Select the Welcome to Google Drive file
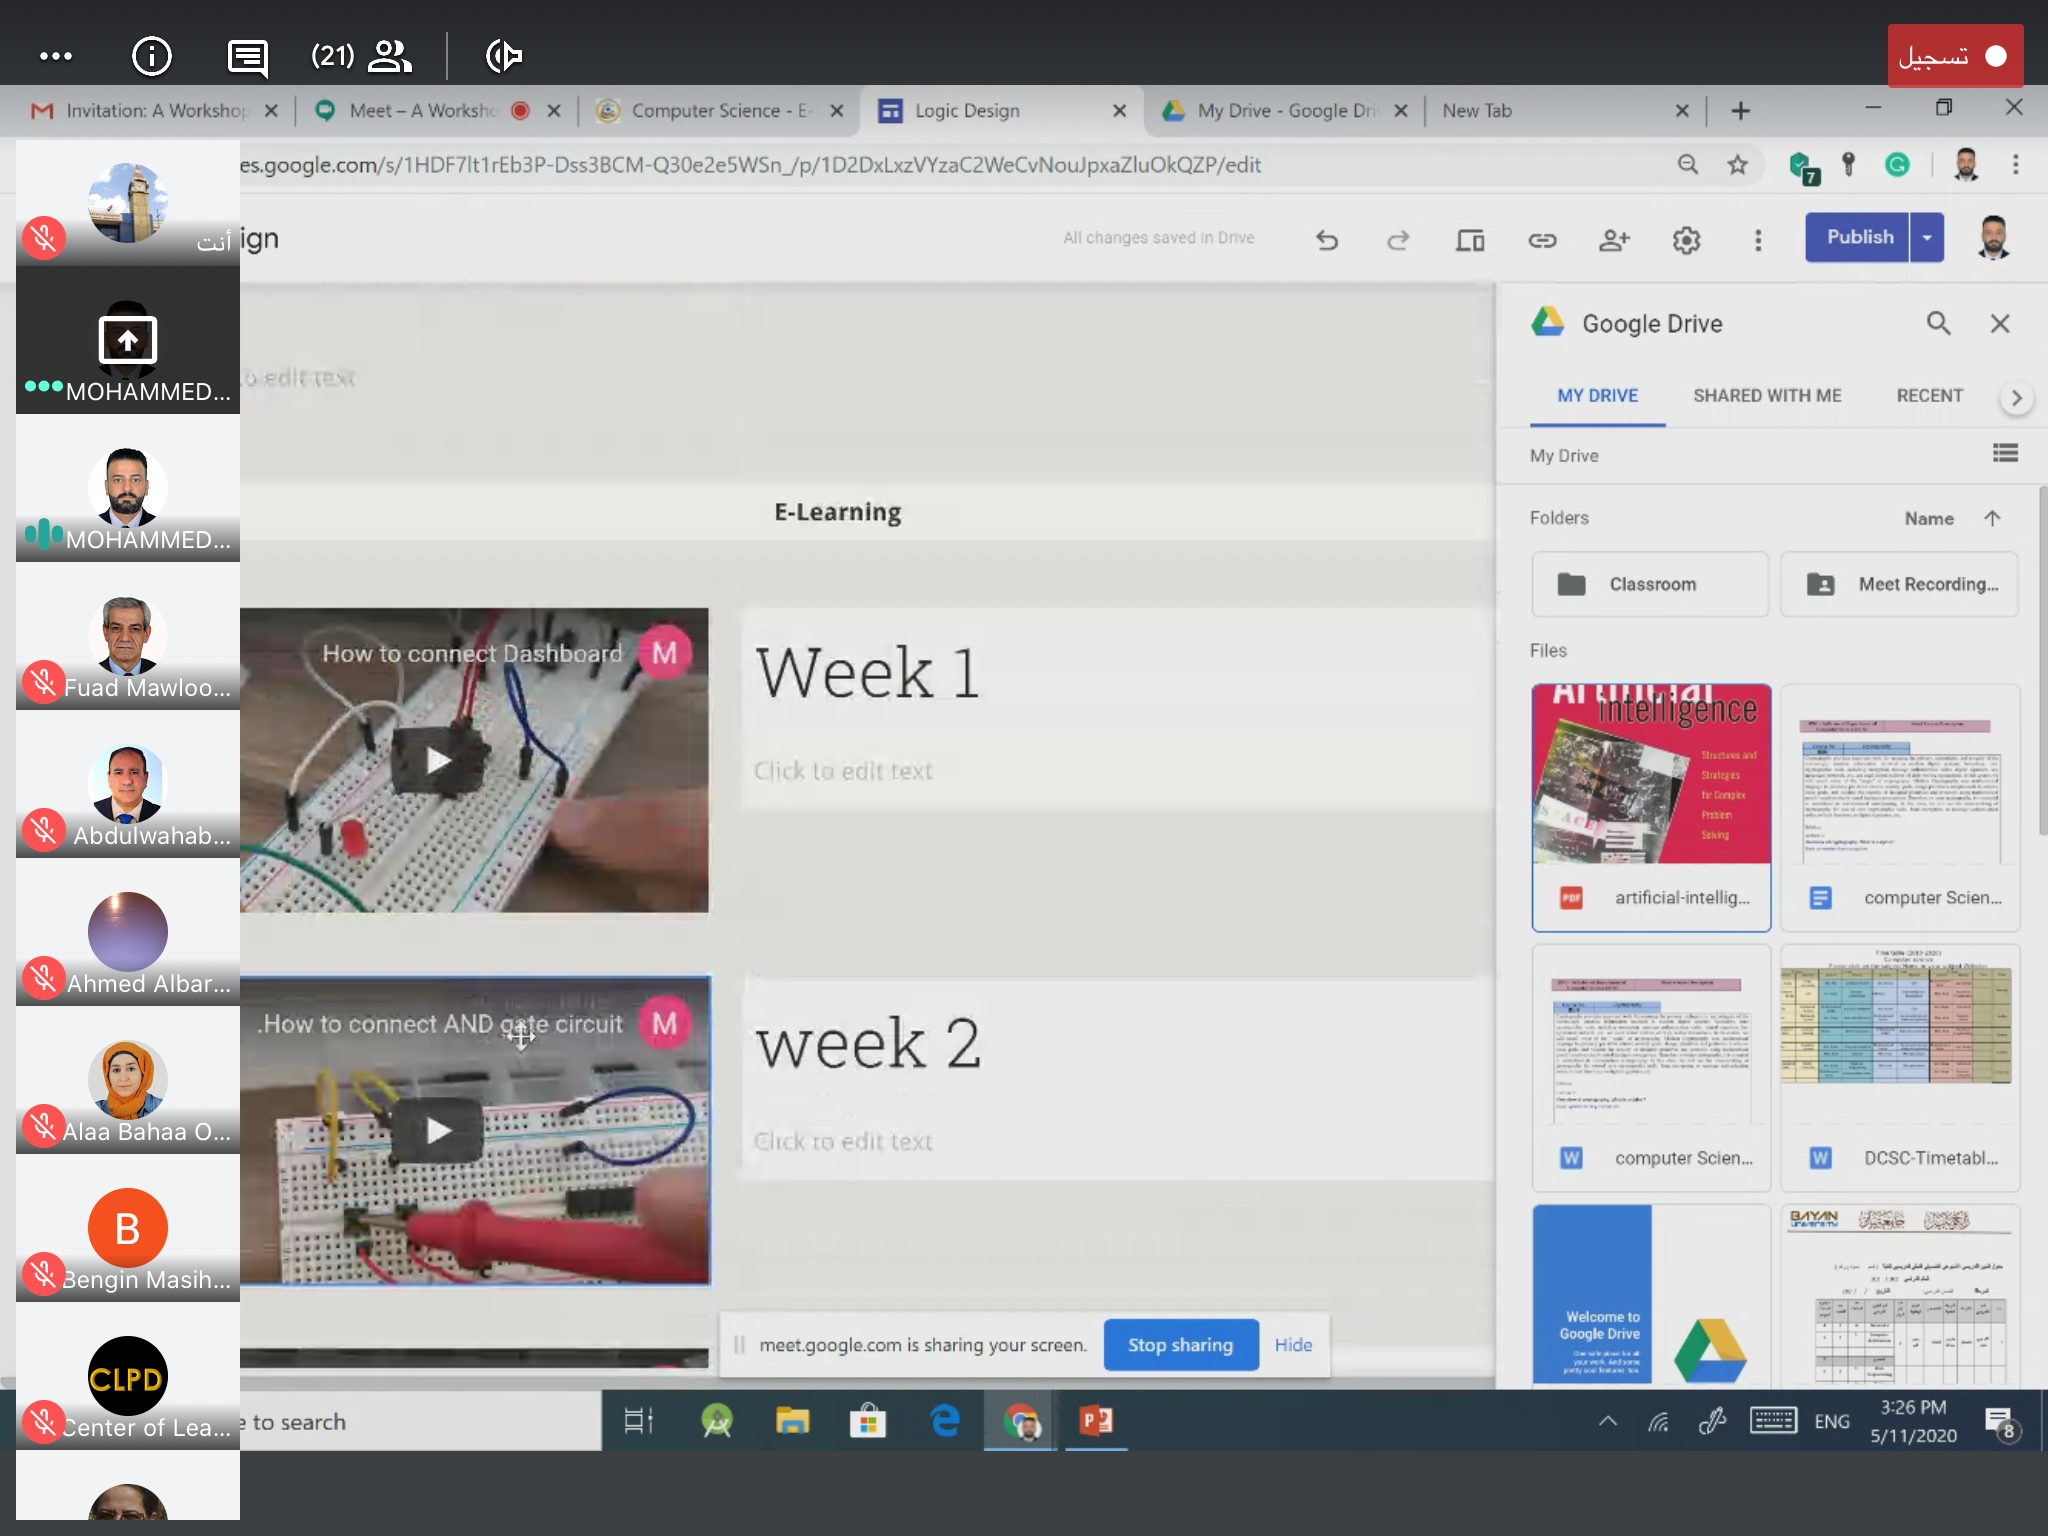Viewport: 2048px width, 1536px height. coord(1651,1296)
